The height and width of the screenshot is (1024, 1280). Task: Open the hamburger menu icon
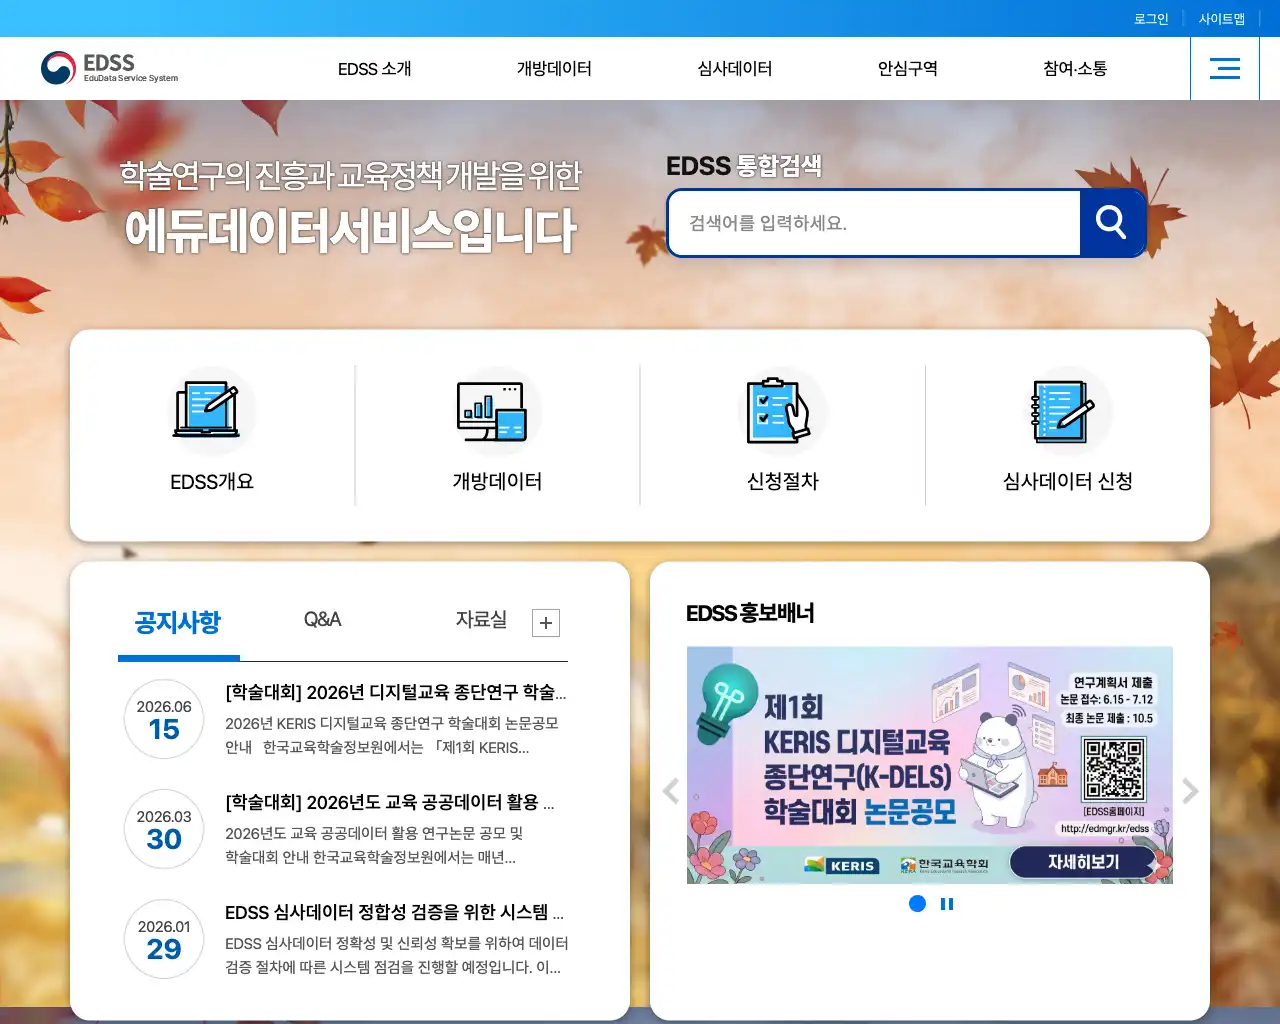point(1225,68)
